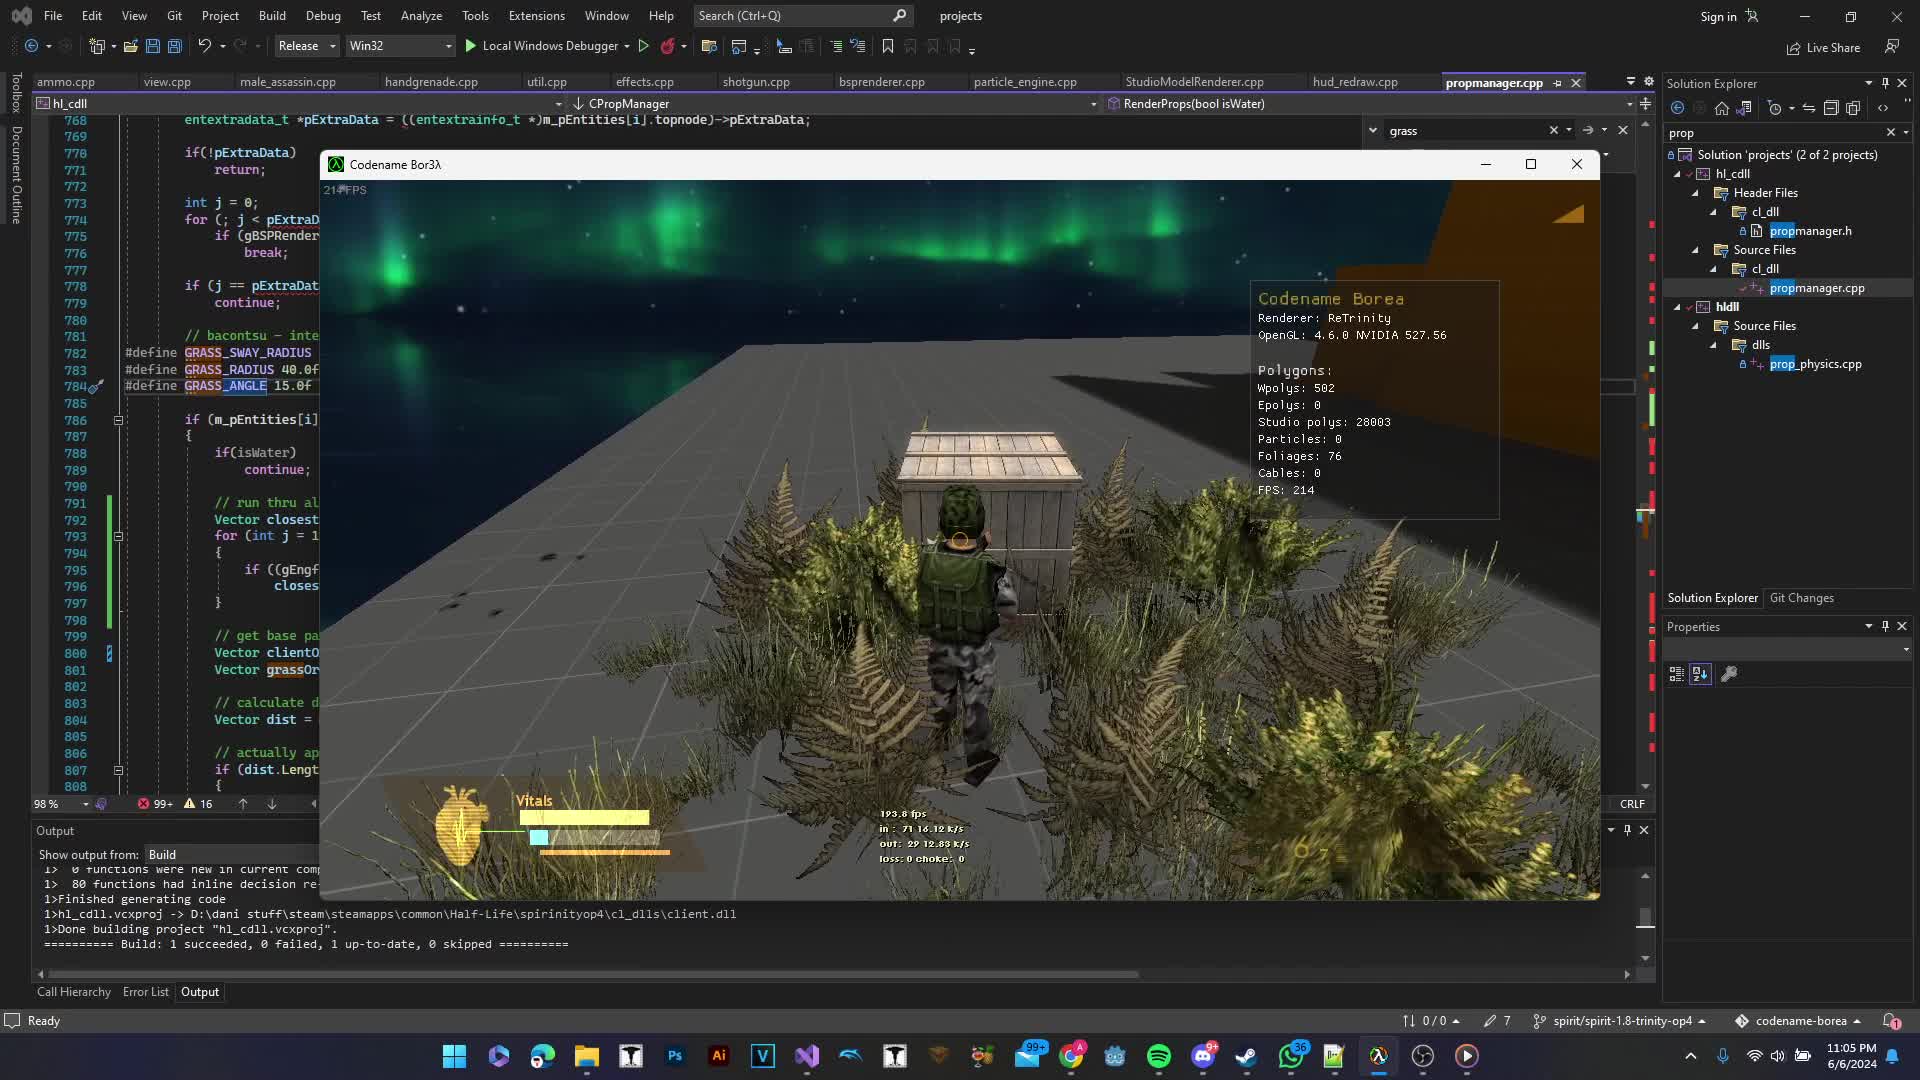Click the notifications bell icon
This screenshot has width=1920, height=1080.
[x=1892, y=1021]
